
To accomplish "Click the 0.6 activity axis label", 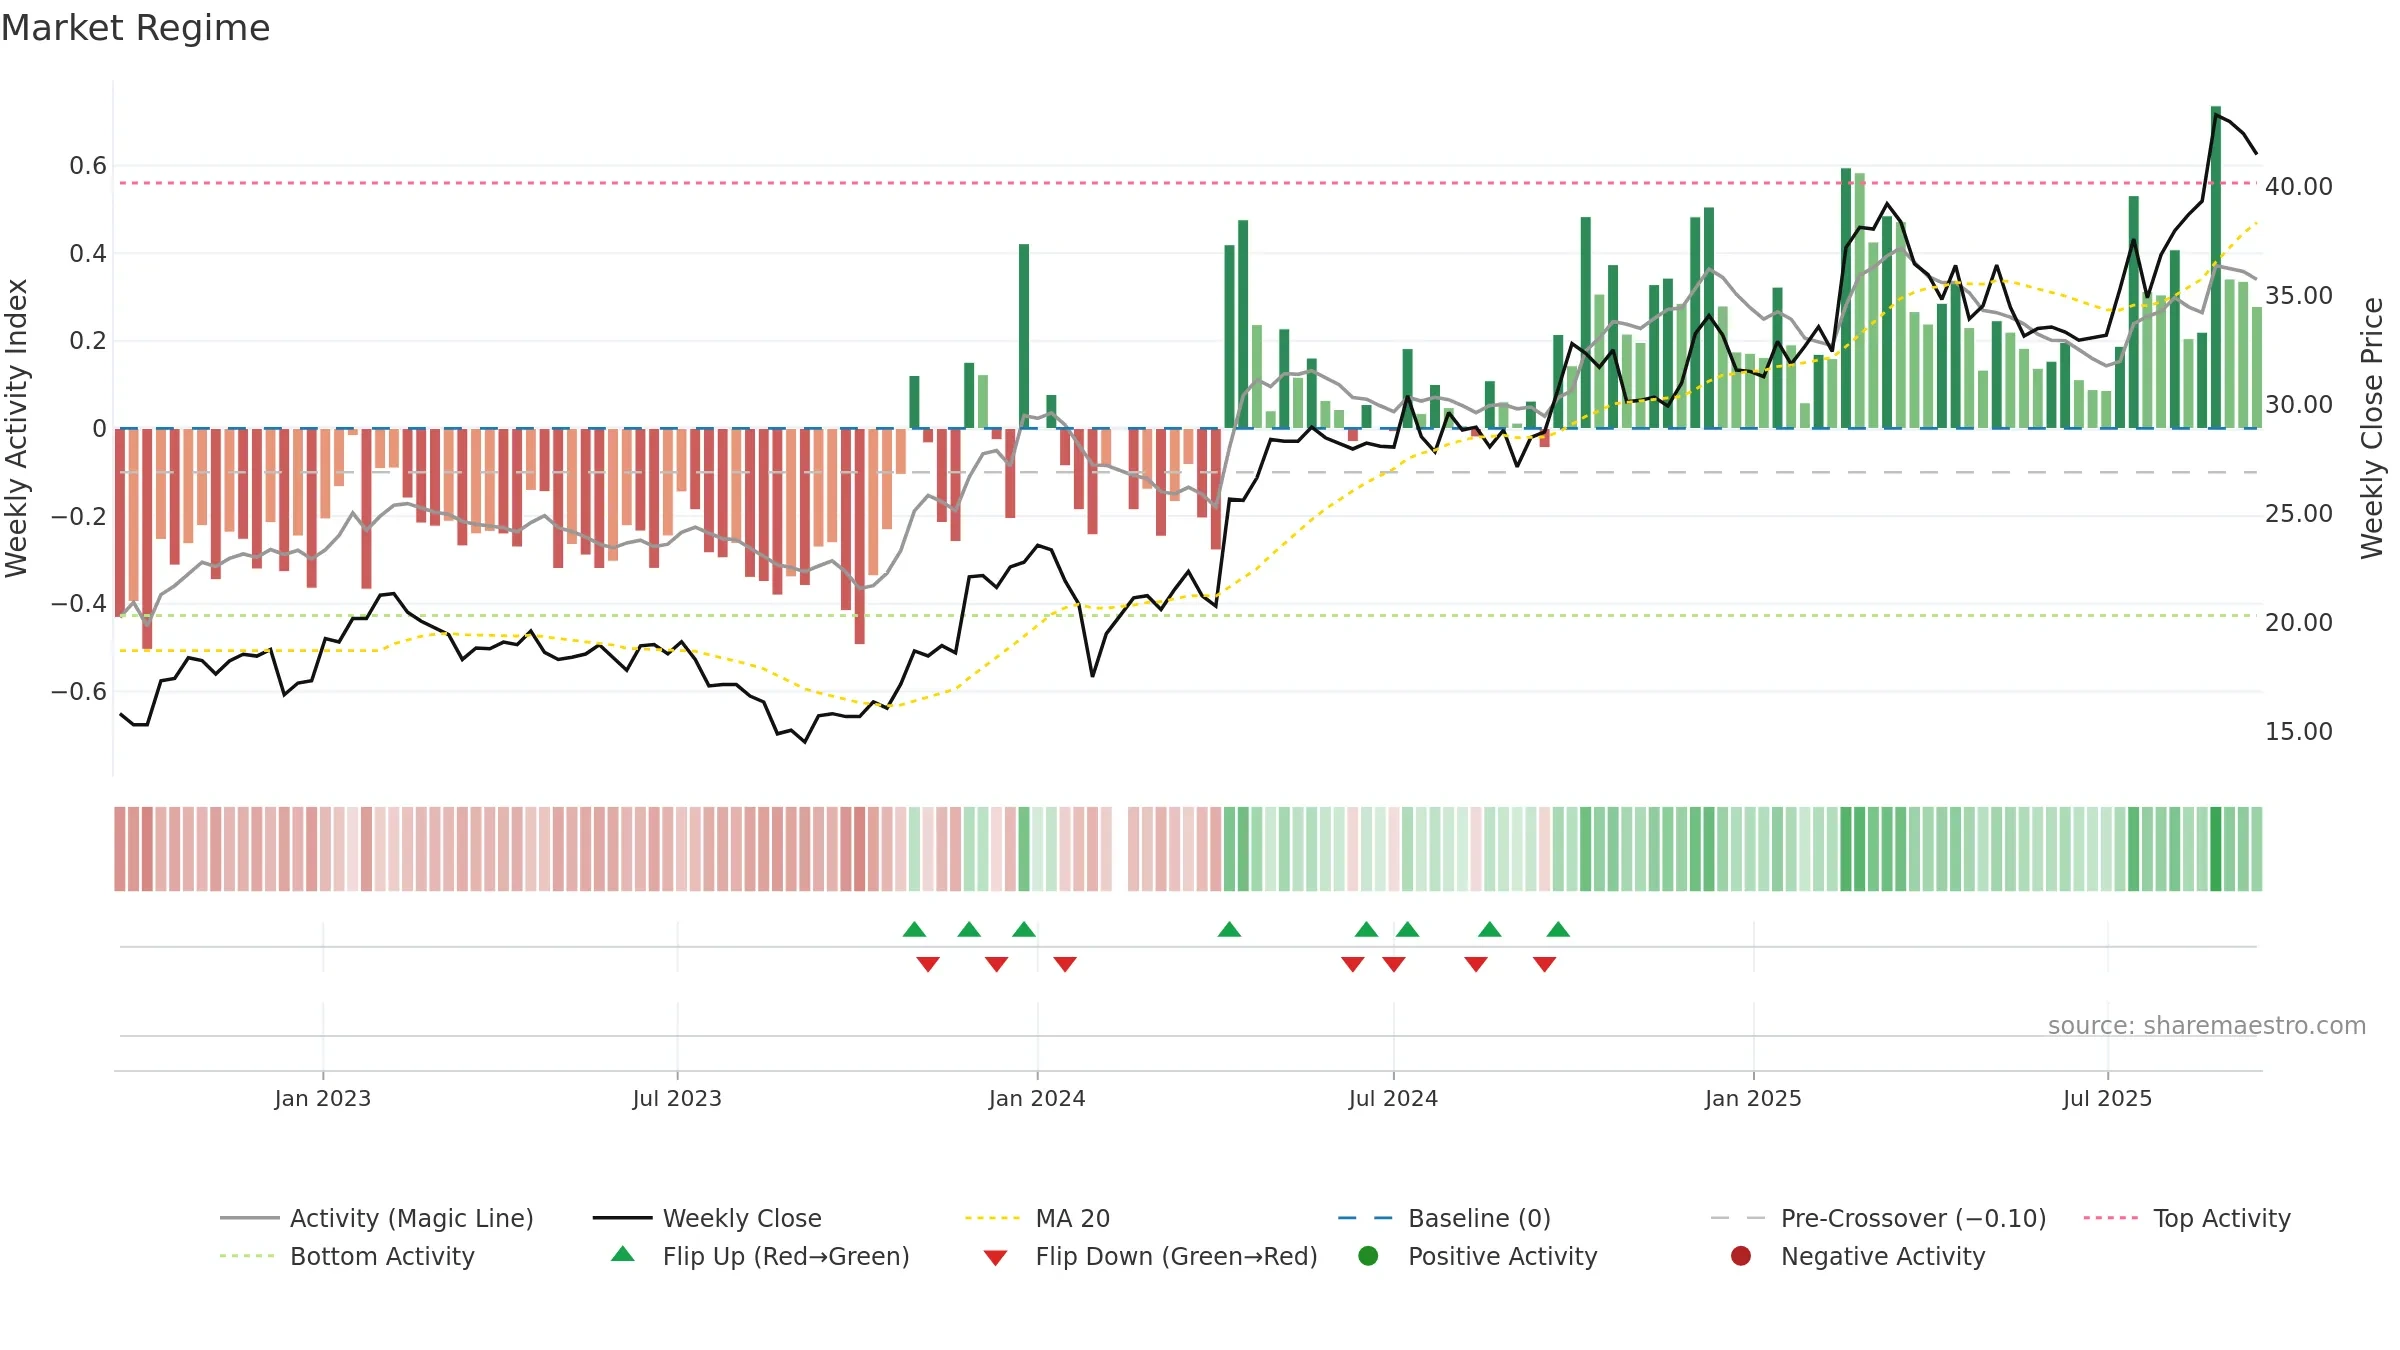I will coord(88,166).
